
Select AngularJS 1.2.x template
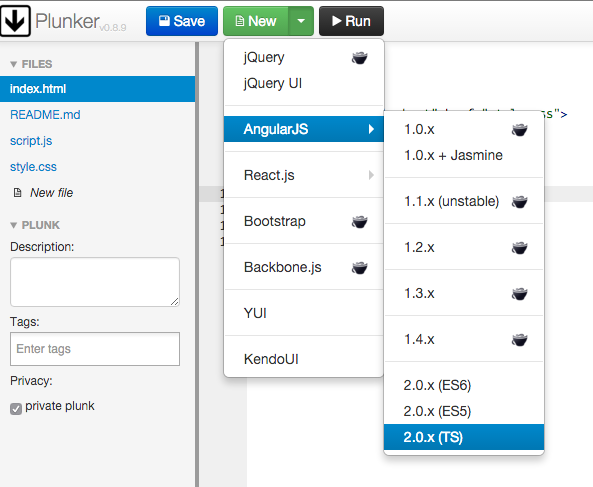(464, 247)
